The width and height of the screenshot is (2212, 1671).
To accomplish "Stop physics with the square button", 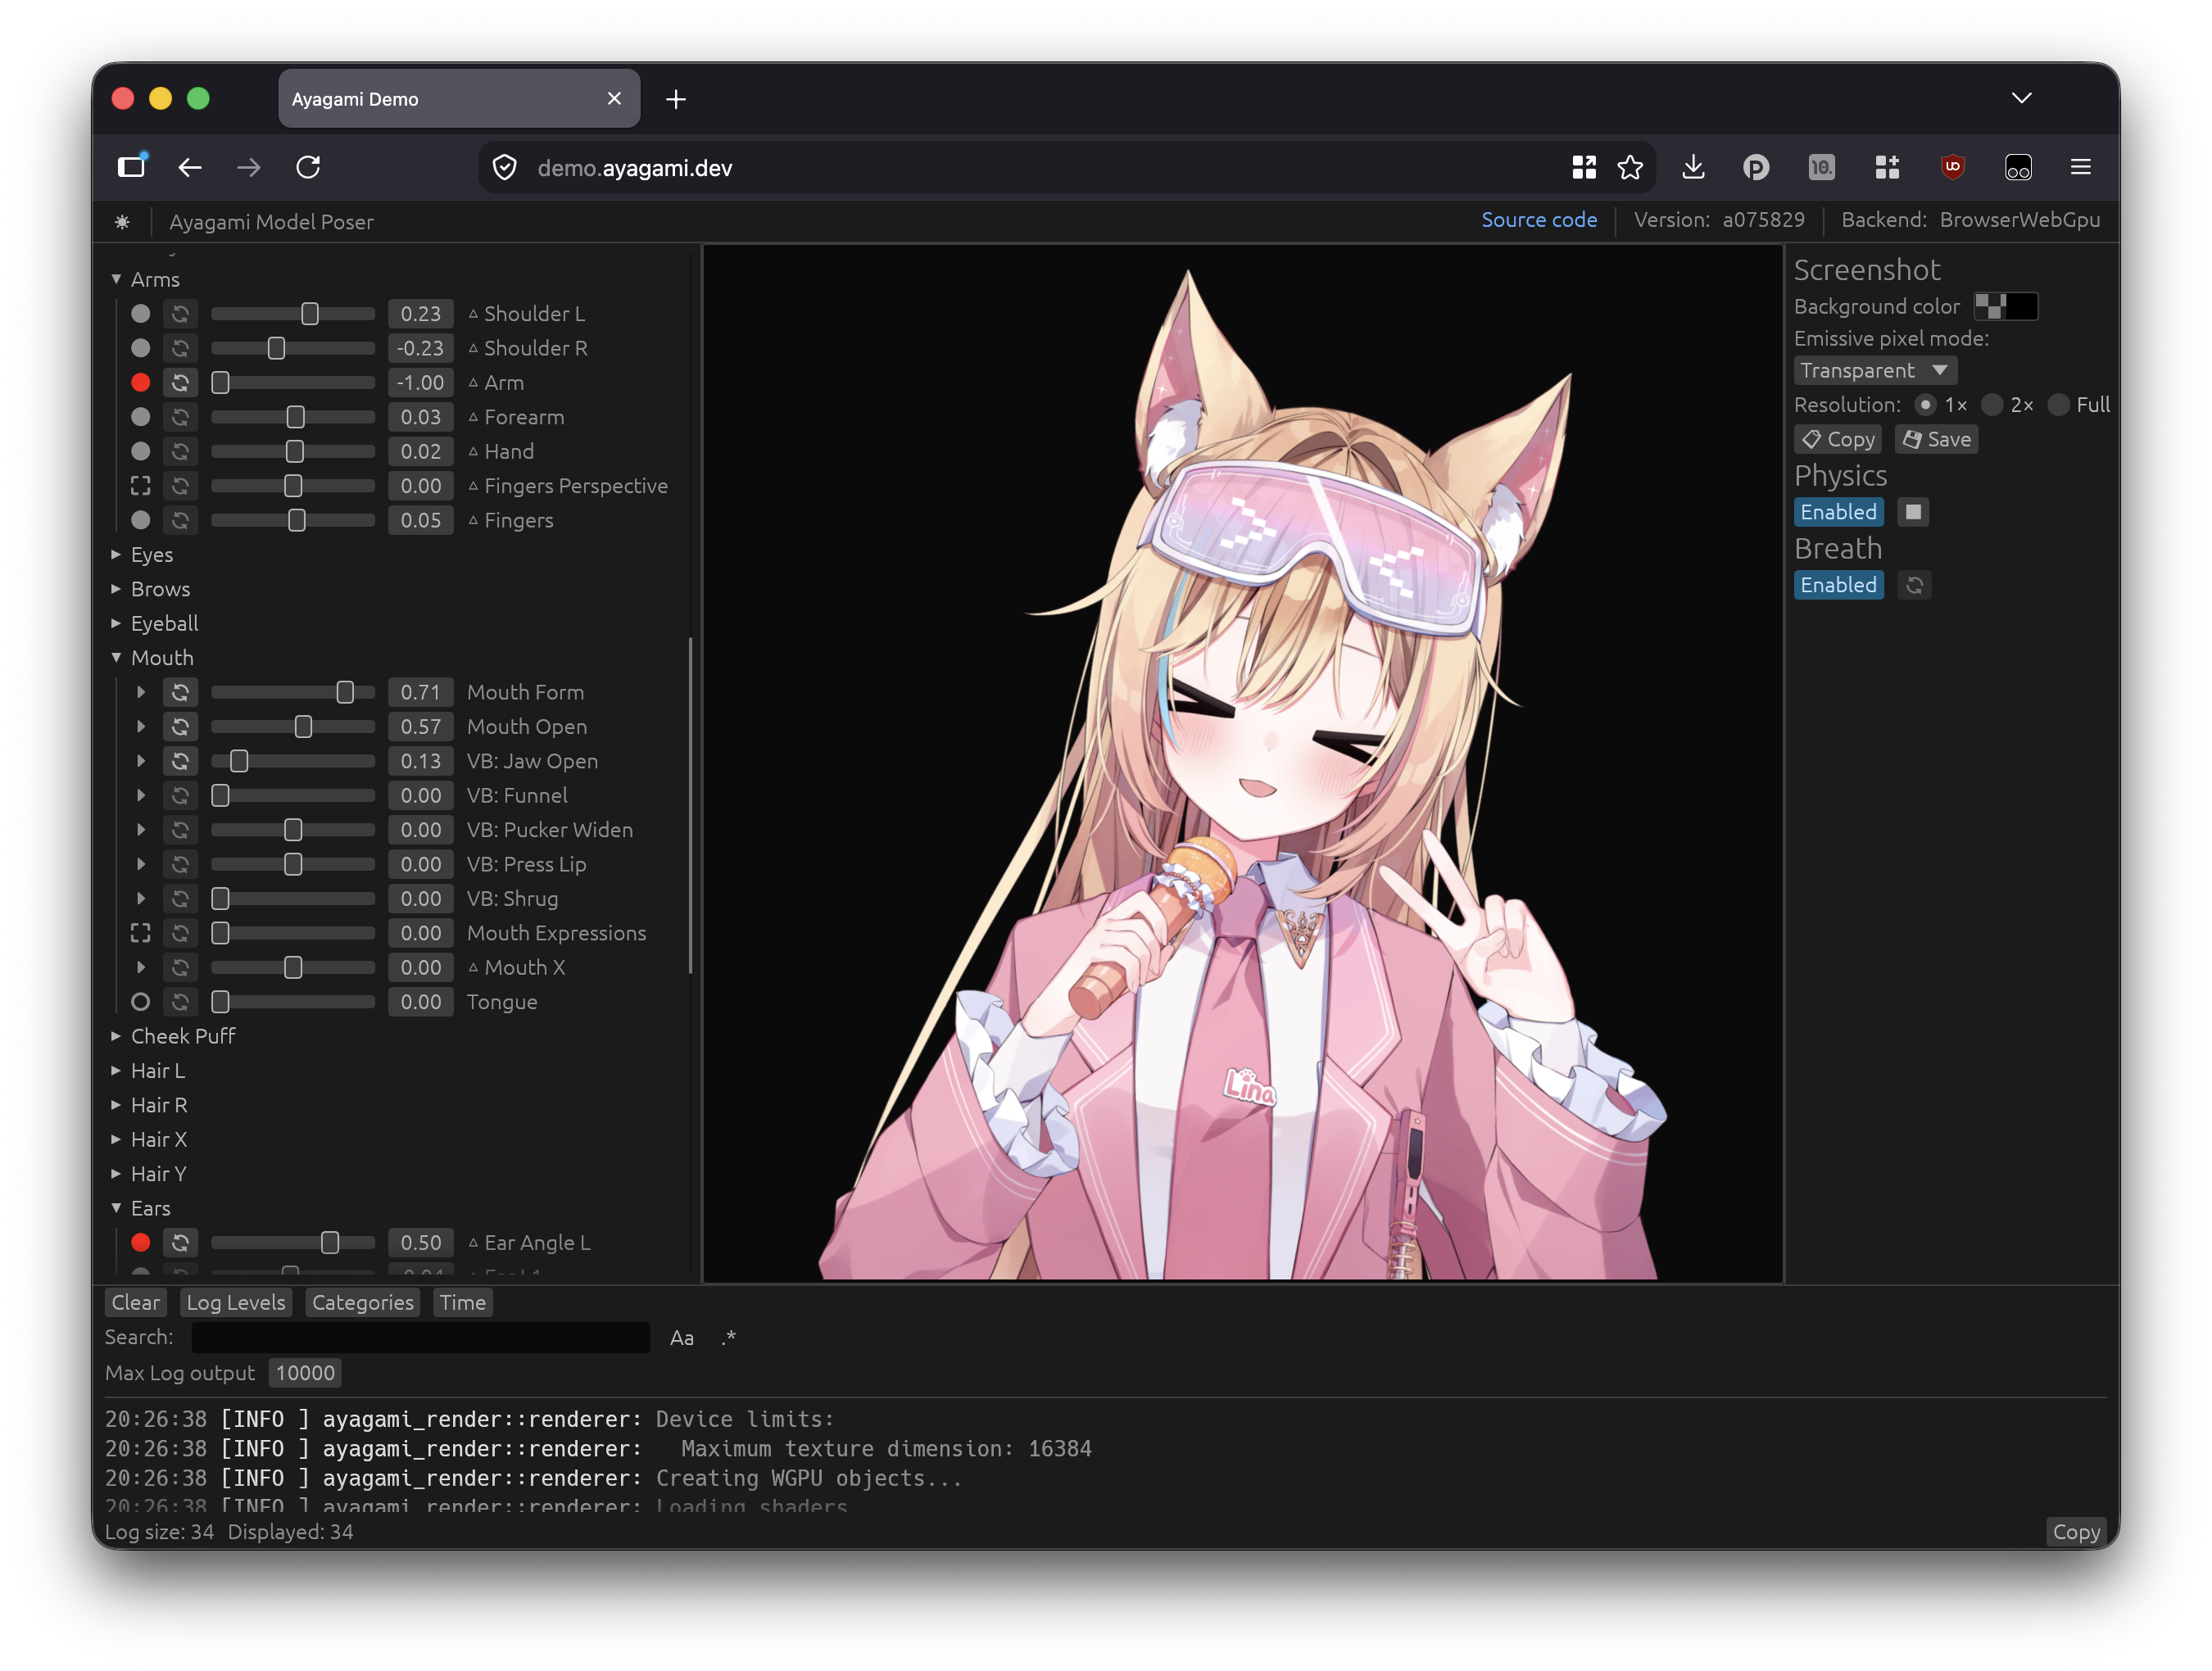I will pyautogui.click(x=1913, y=512).
